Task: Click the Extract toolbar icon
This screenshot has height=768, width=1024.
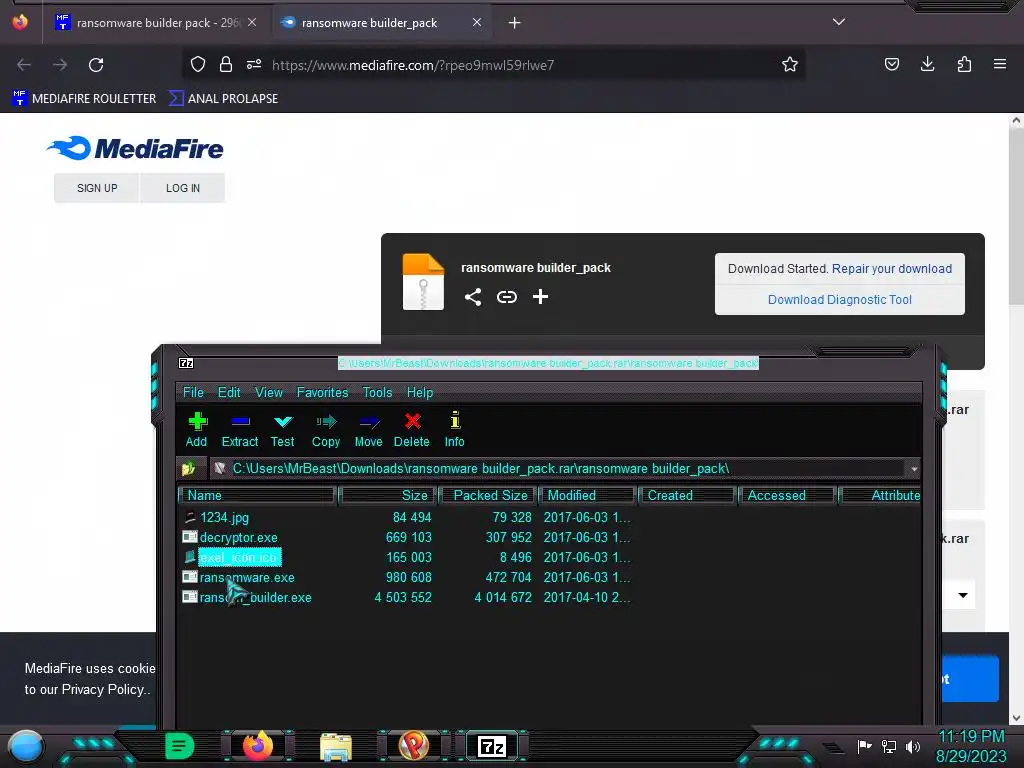Action: pos(240,422)
